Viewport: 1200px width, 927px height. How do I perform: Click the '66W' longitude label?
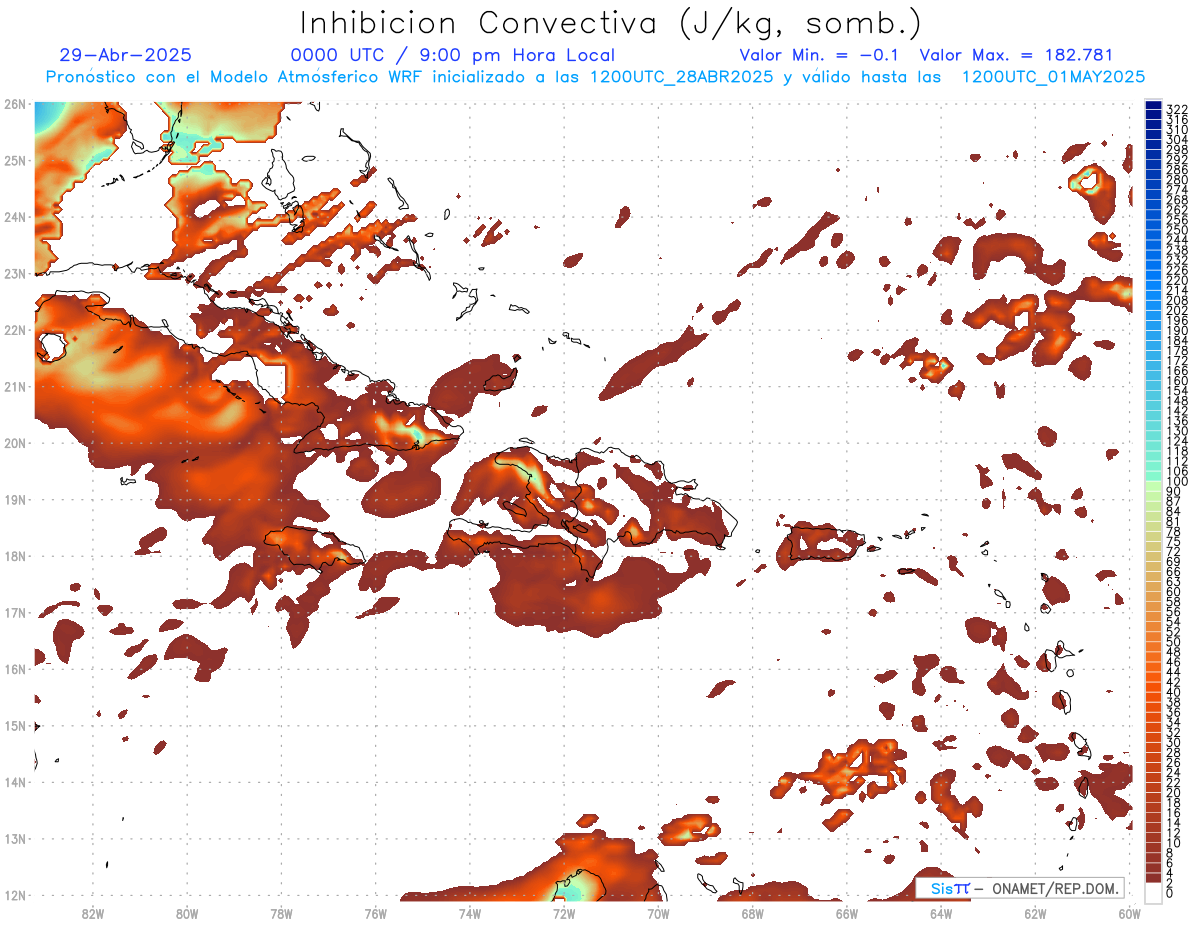click(x=847, y=914)
